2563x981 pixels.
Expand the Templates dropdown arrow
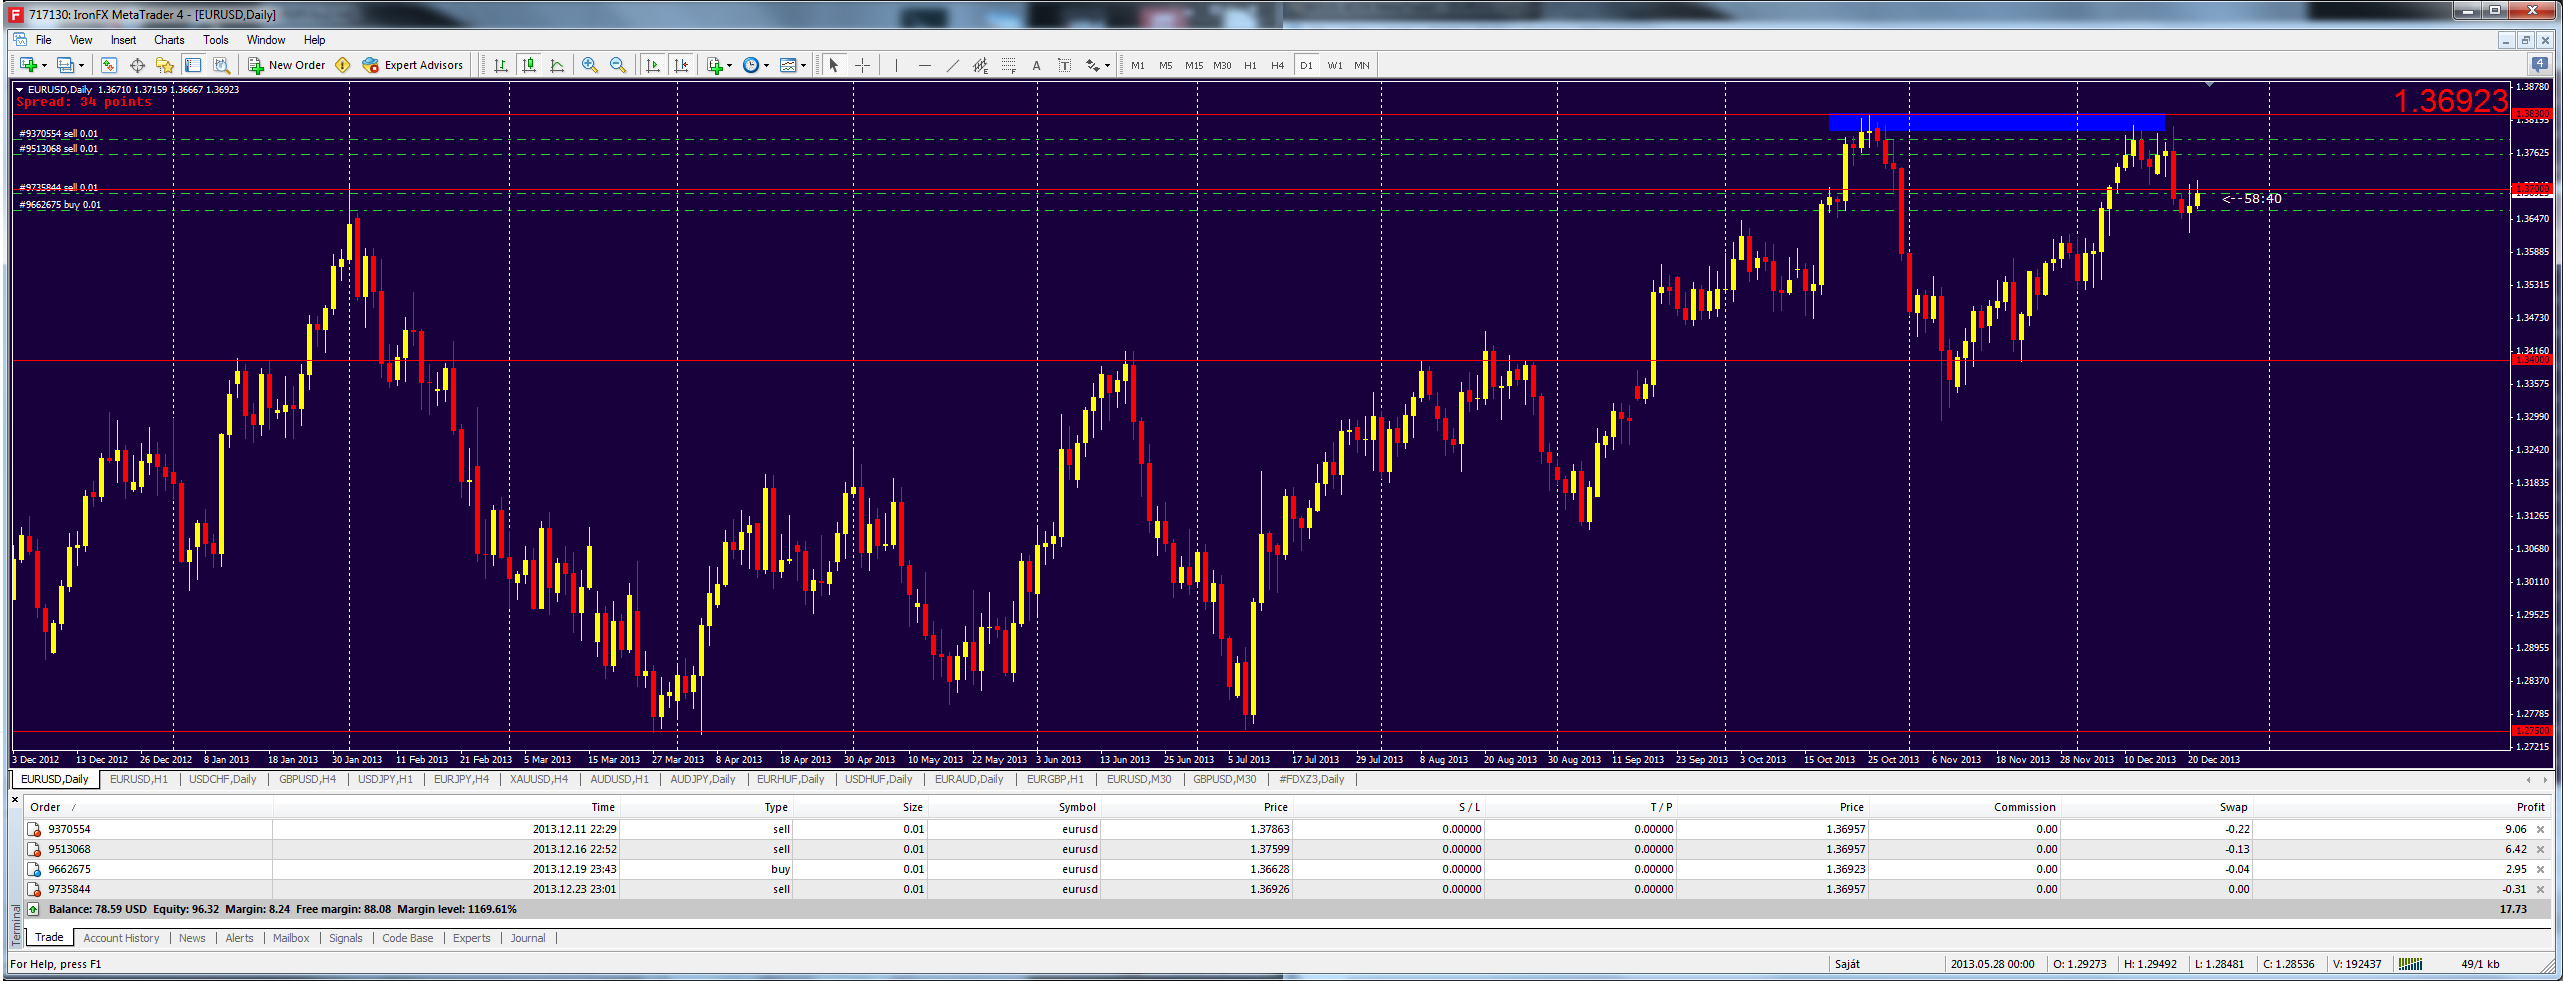click(803, 66)
